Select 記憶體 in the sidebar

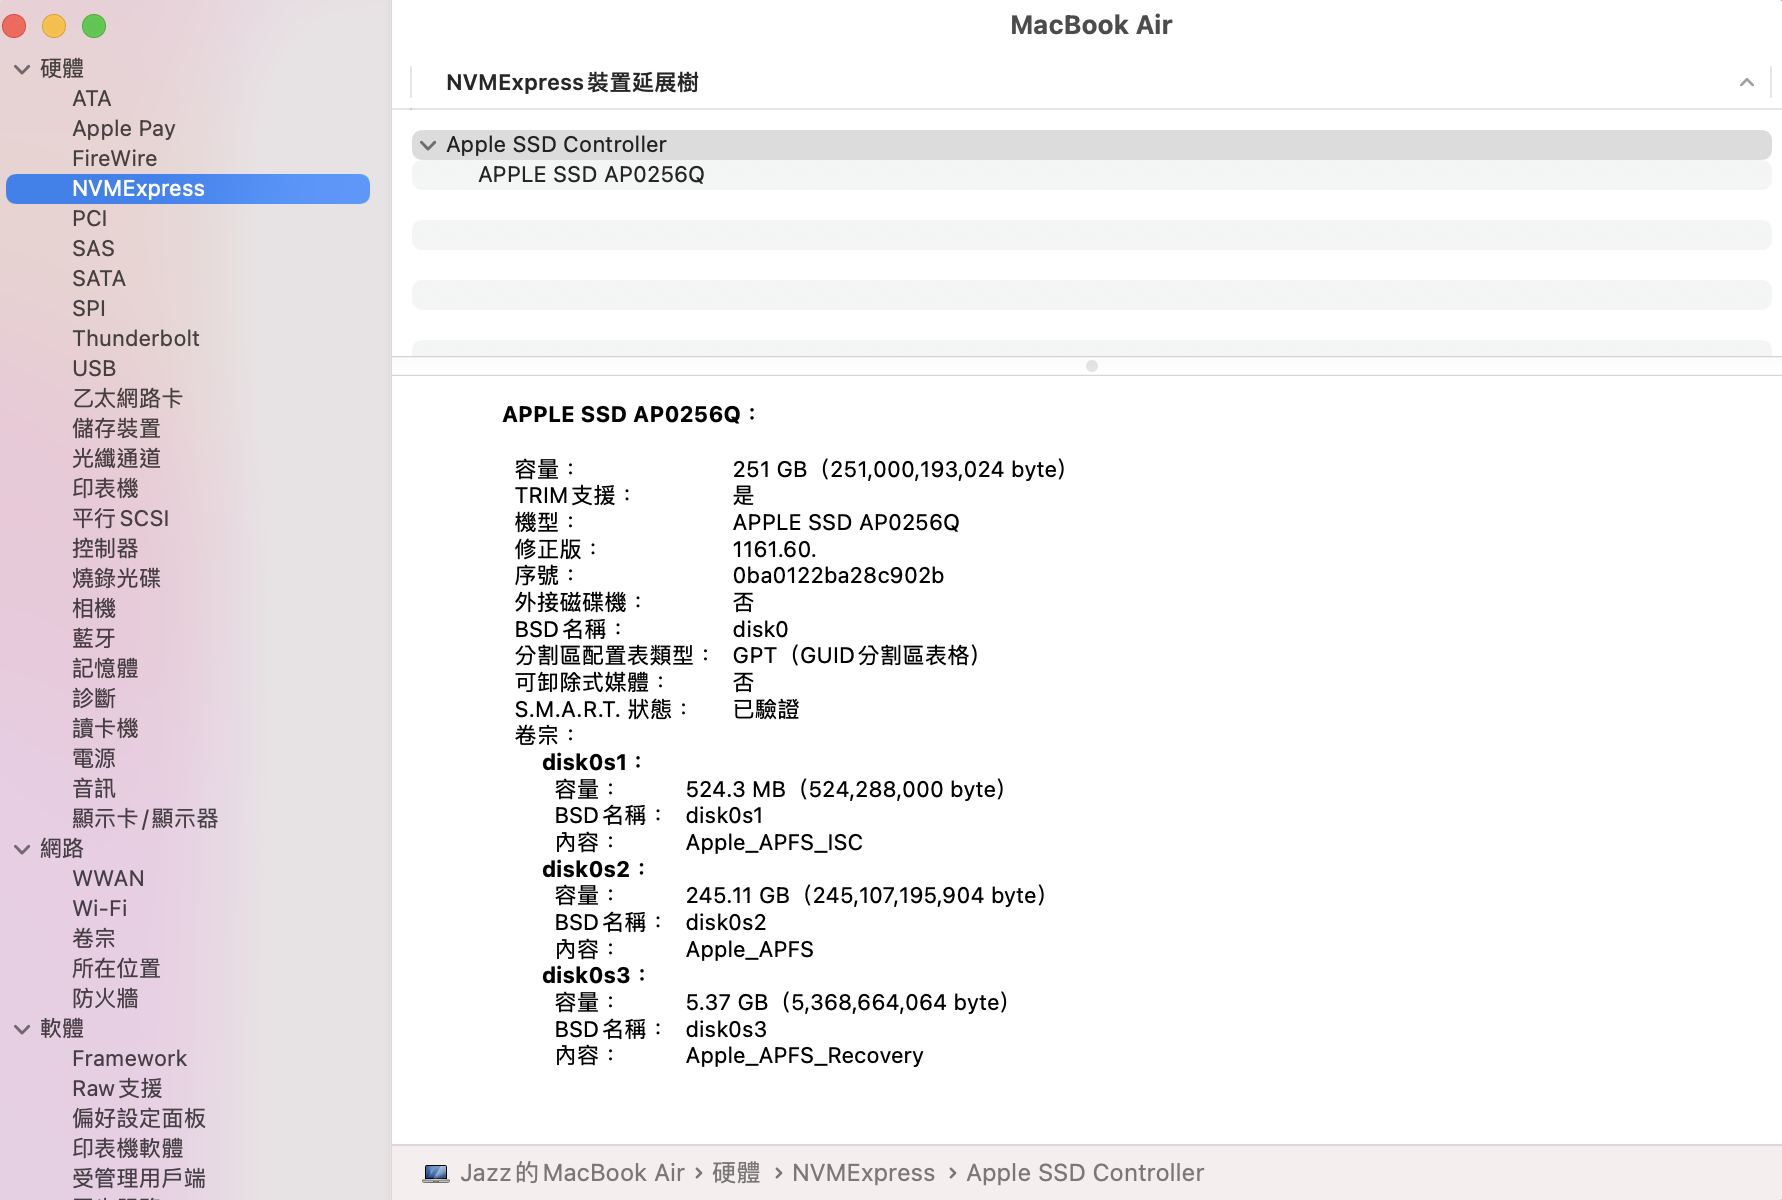coord(106,669)
